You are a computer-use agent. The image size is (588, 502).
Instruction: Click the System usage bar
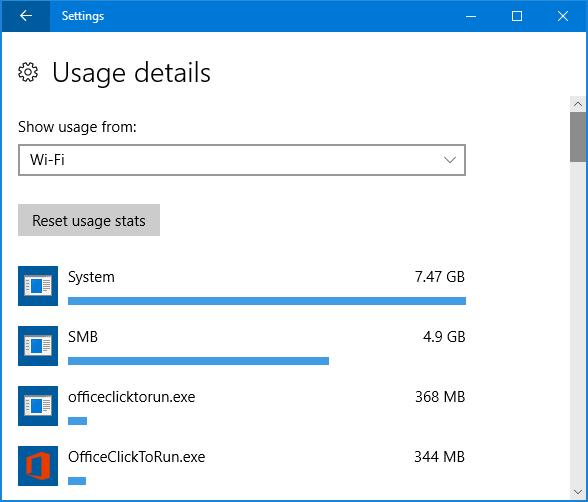[267, 301]
